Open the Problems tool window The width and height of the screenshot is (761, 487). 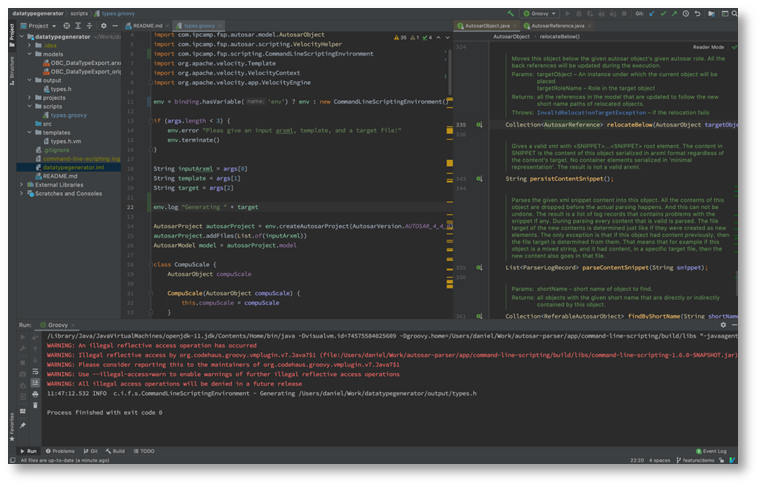[60, 452]
